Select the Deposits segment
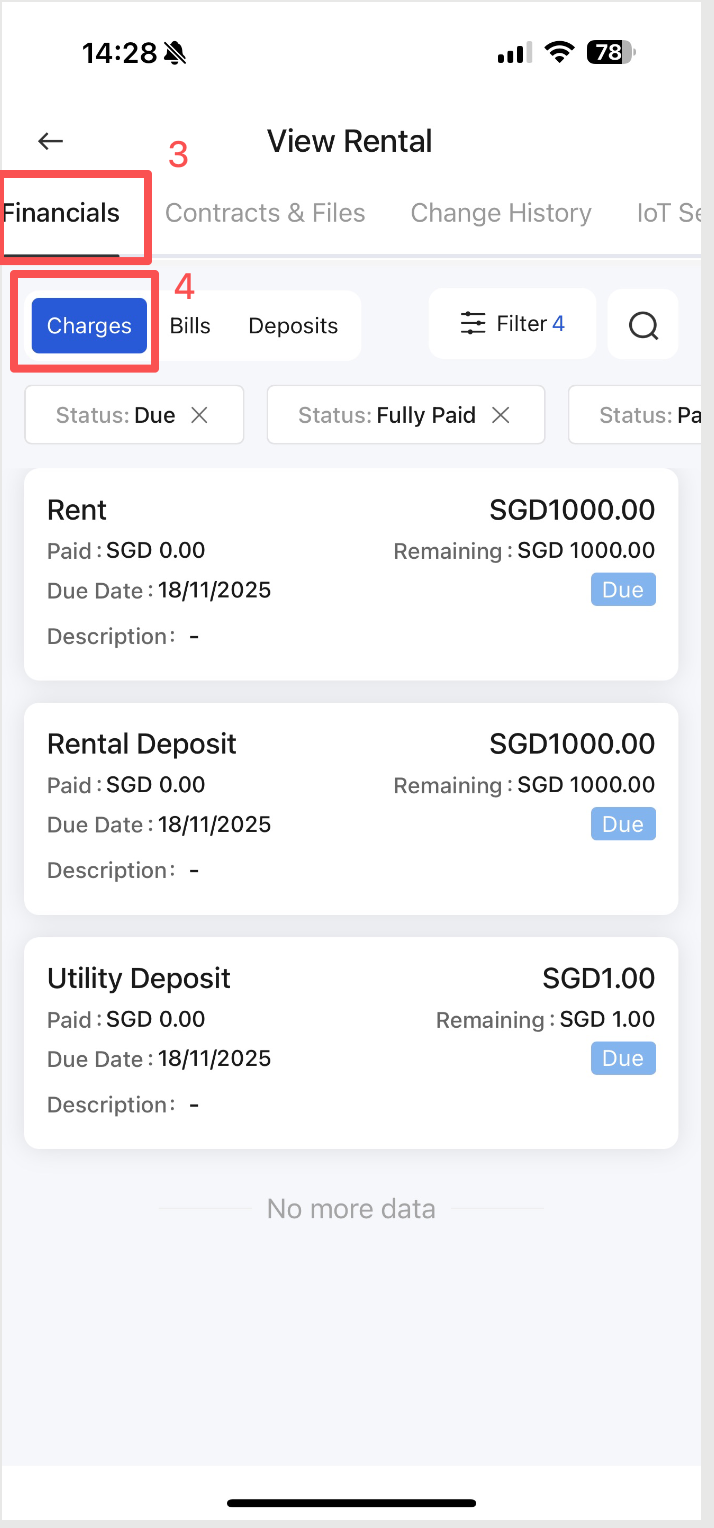Viewport: 714px width, 1528px height. click(x=293, y=326)
